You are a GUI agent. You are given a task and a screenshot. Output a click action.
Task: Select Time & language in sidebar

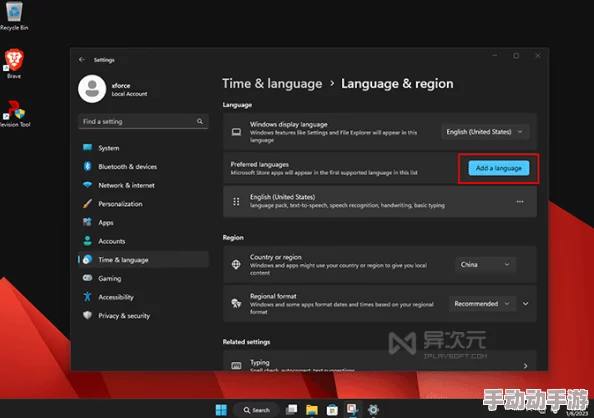point(143,260)
